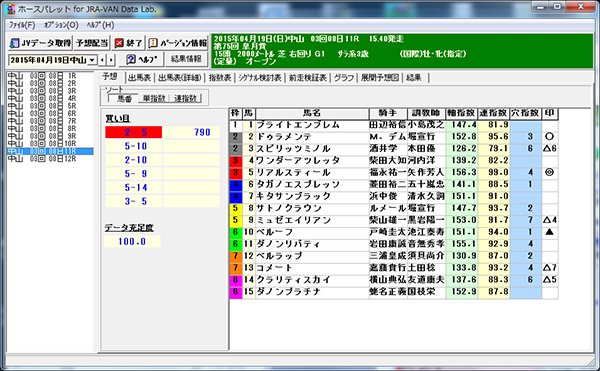Switch to the 予想 tab
This screenshot has height=371, width=600.
tap(110, 77)
